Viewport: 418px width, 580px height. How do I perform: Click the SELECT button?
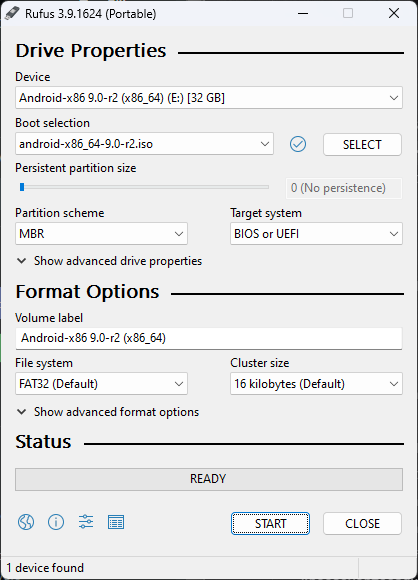[362, 144]
